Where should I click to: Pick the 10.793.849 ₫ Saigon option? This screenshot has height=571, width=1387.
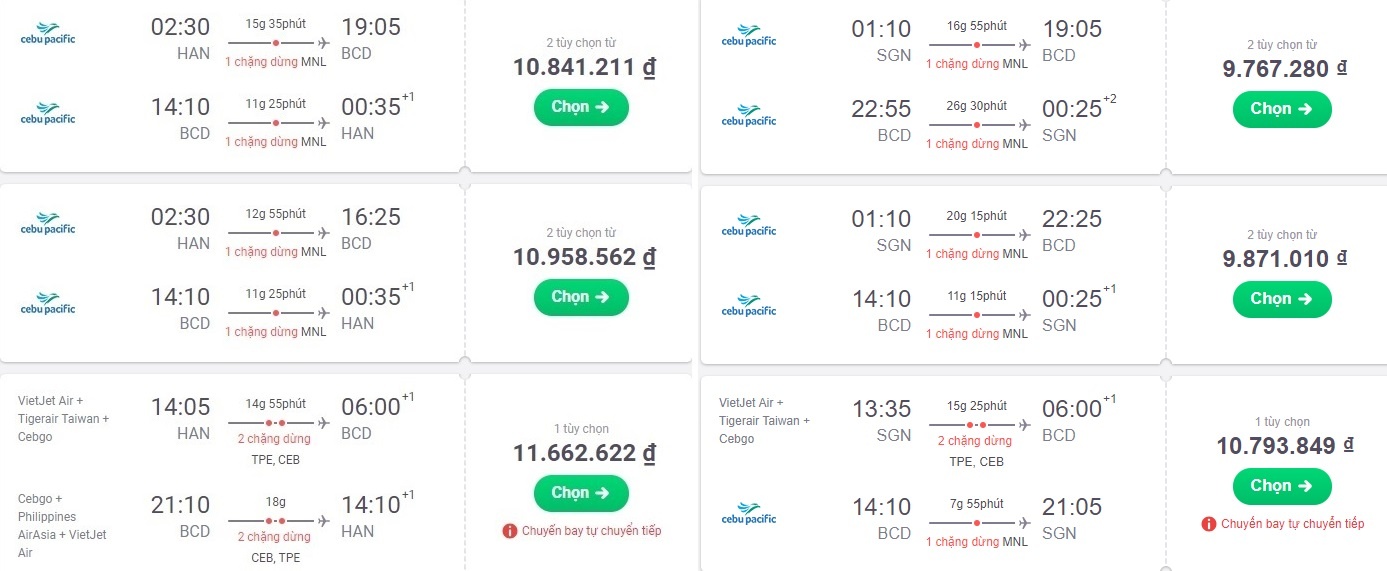[1282, 486]
